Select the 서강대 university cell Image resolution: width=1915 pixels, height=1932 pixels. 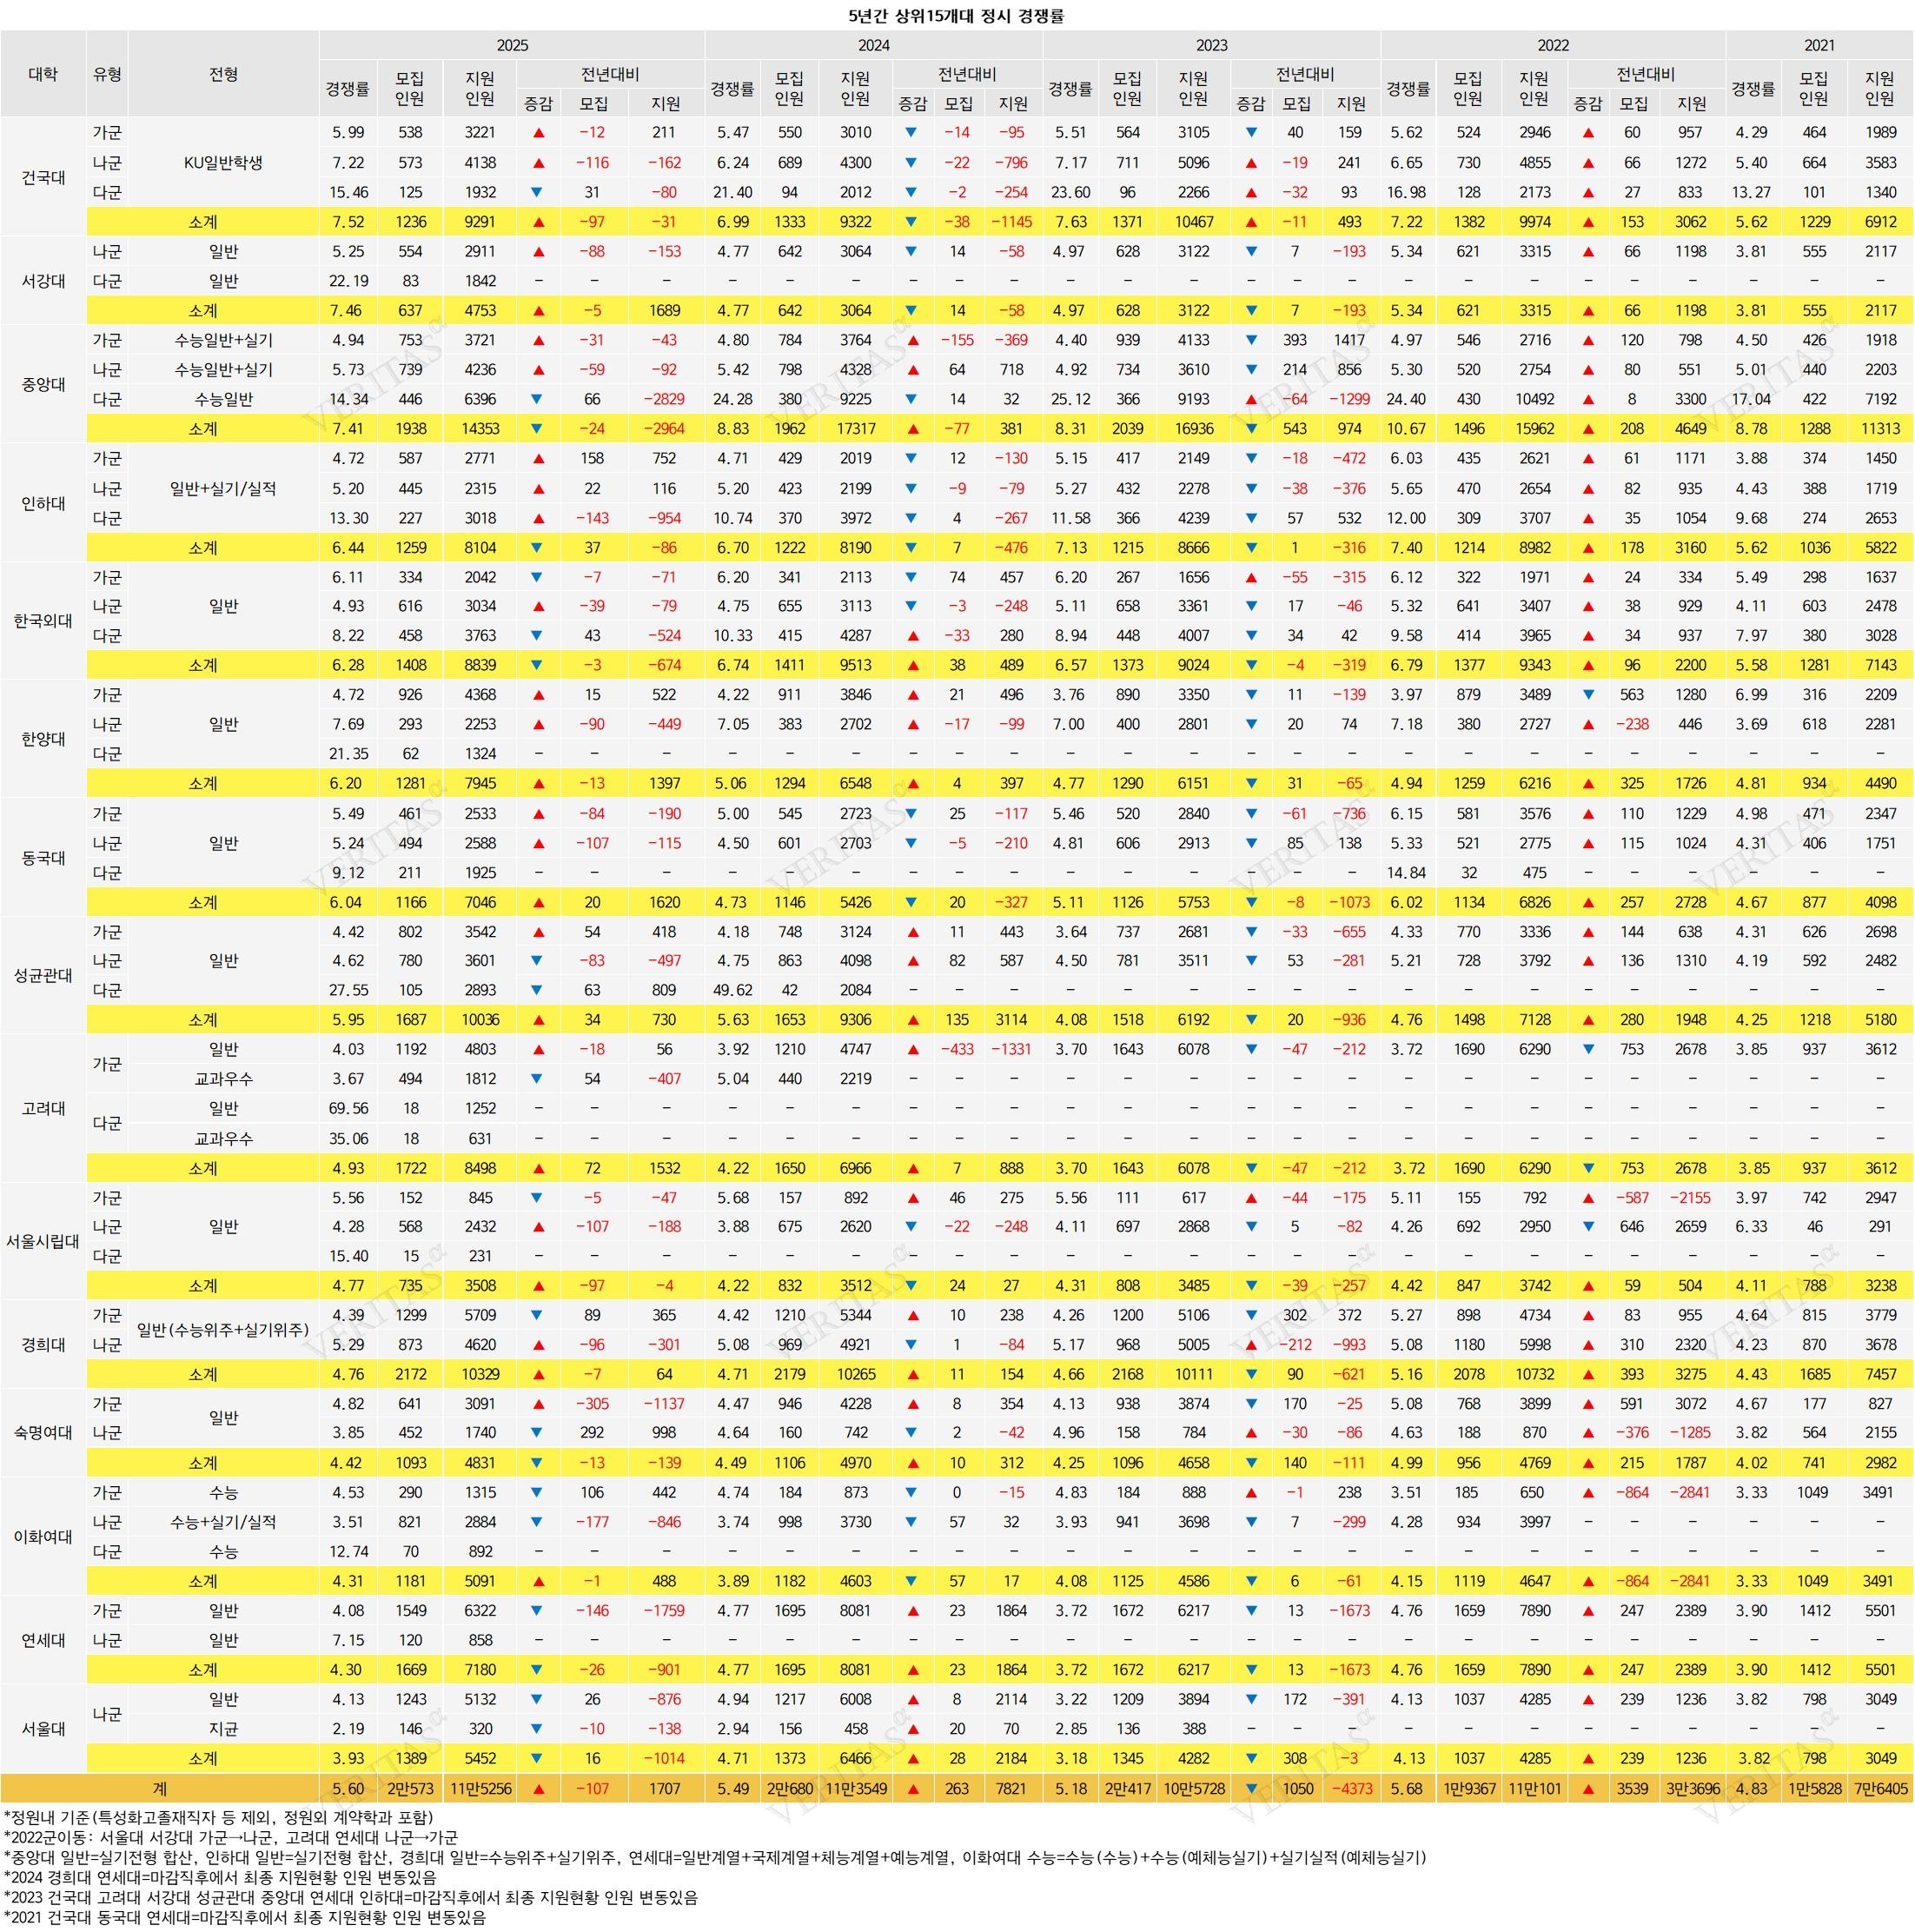pyautogui.click(x=43, y=281)
